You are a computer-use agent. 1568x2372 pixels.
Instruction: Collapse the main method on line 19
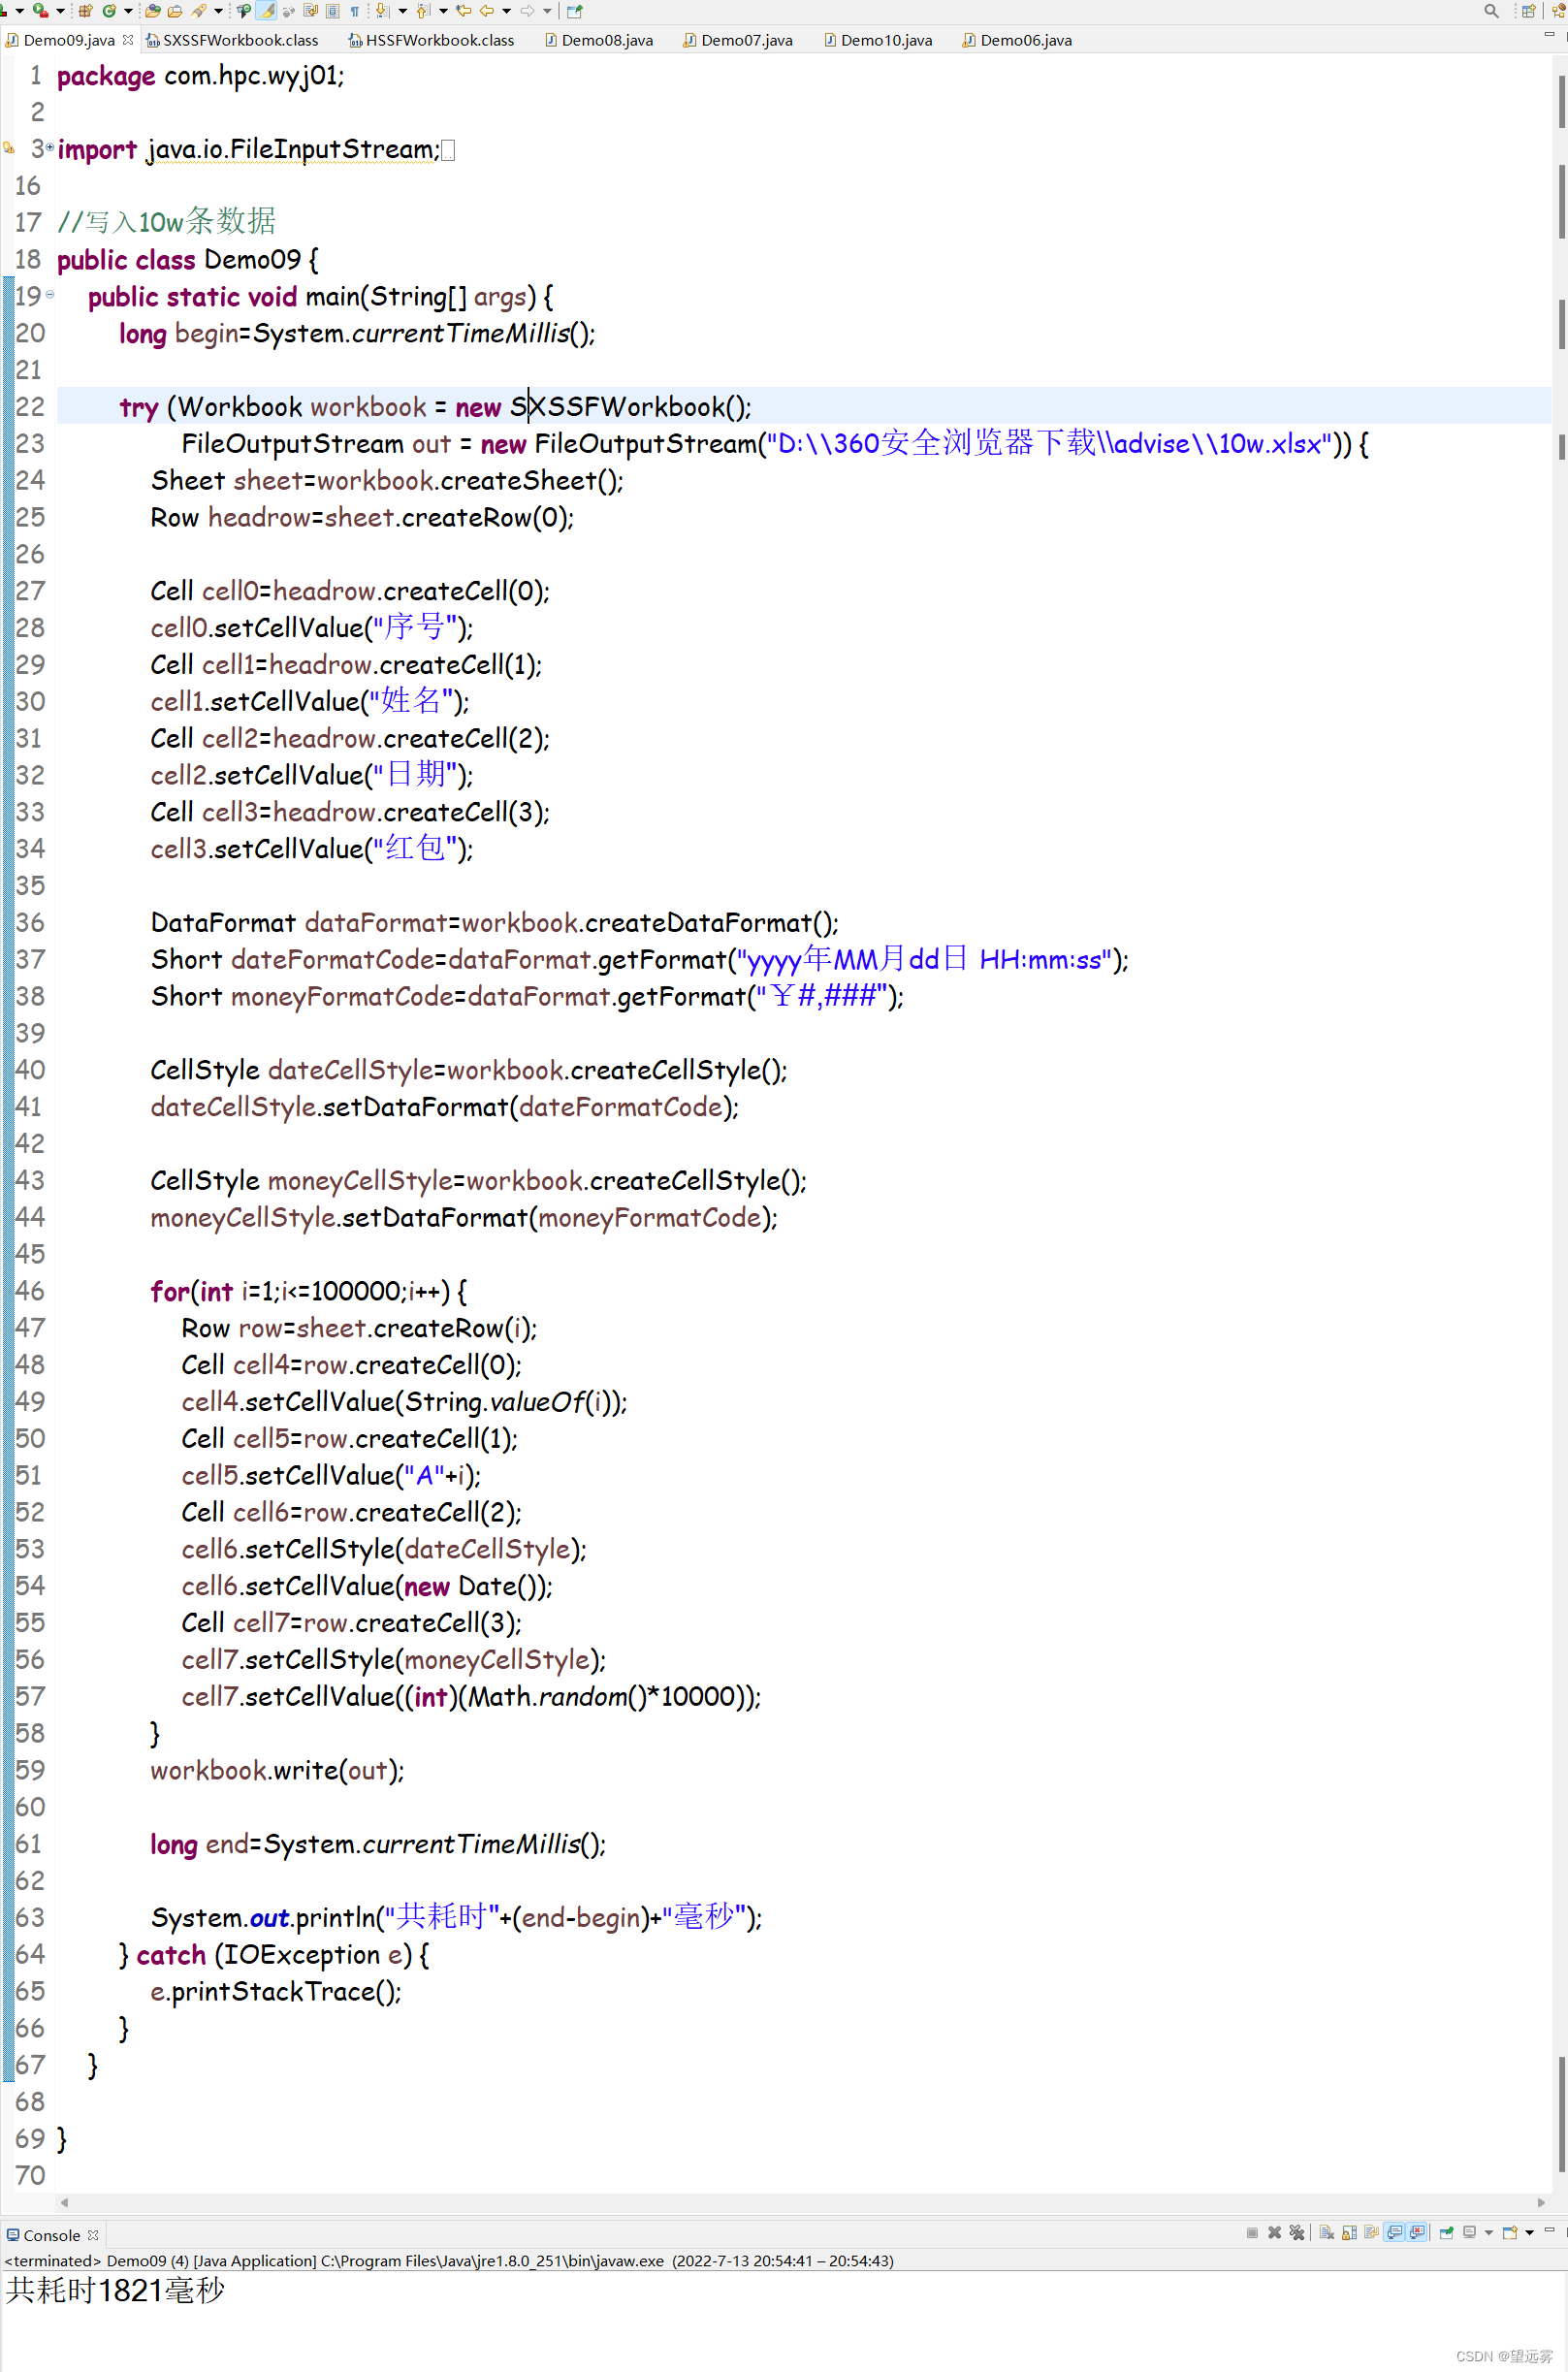coord(50,295)
